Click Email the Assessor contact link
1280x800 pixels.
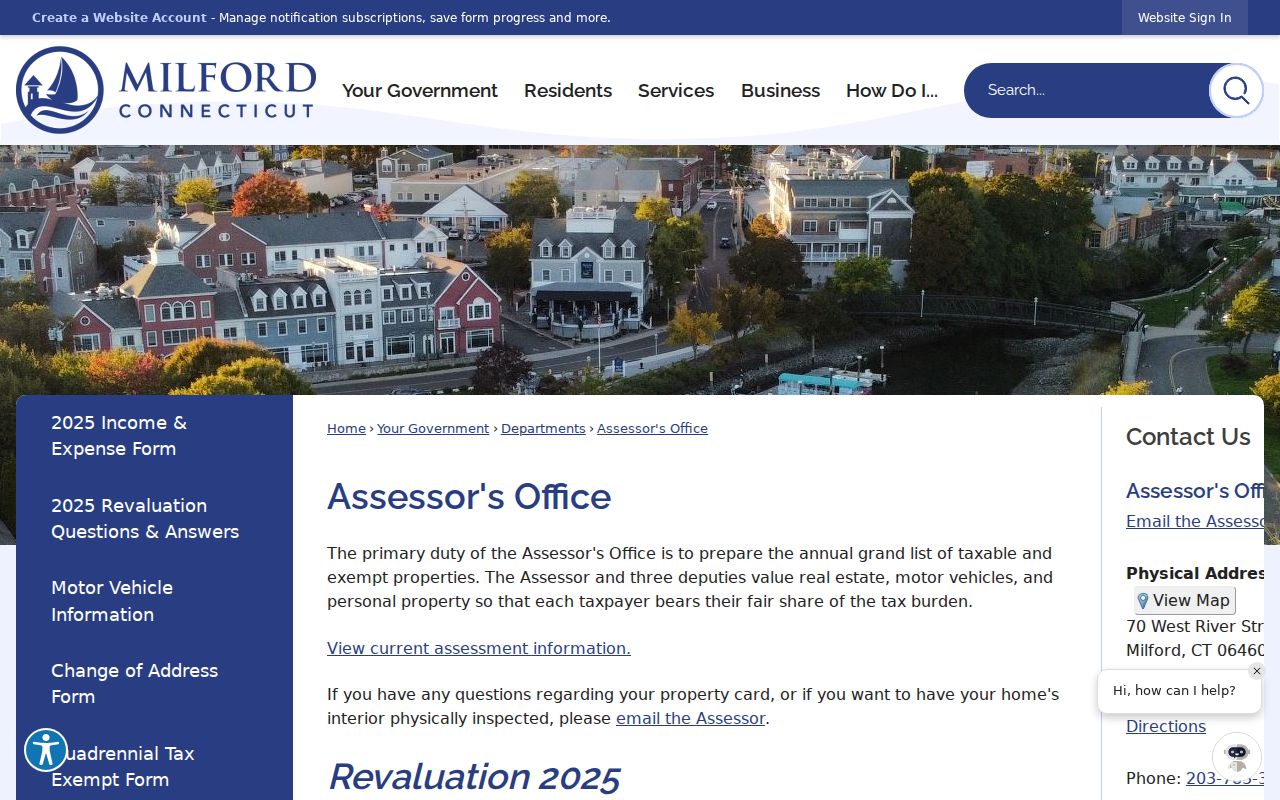[x=1195, y=521]
